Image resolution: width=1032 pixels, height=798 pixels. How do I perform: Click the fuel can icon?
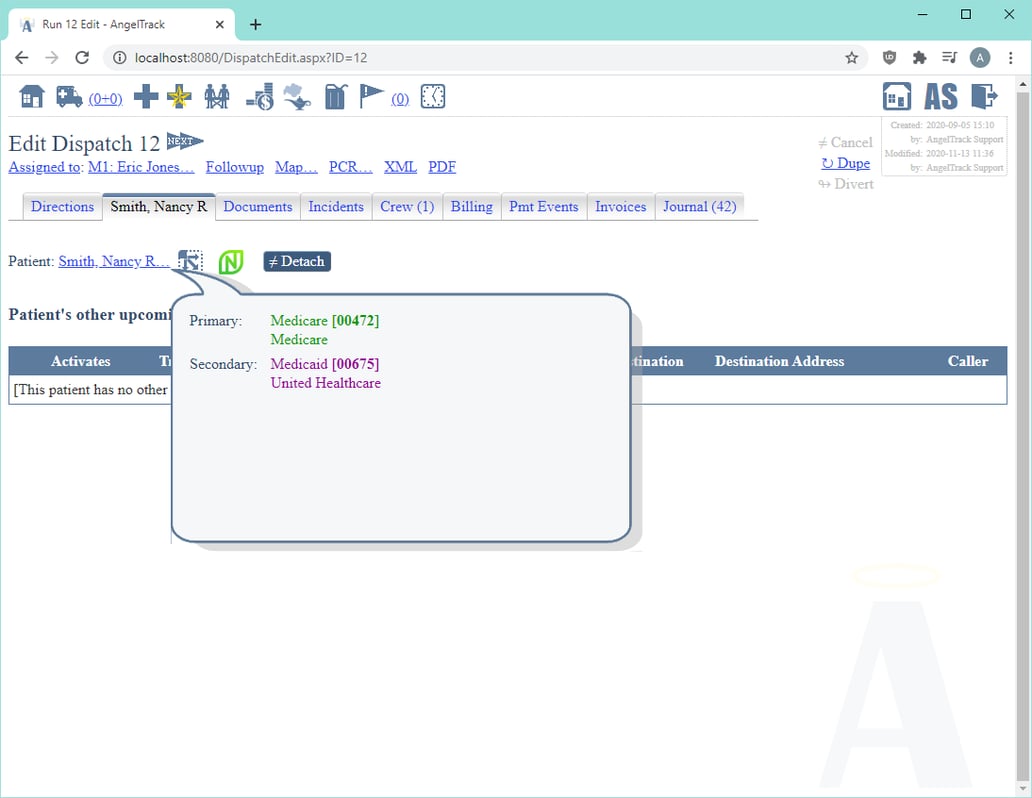(x=334, y=97)
